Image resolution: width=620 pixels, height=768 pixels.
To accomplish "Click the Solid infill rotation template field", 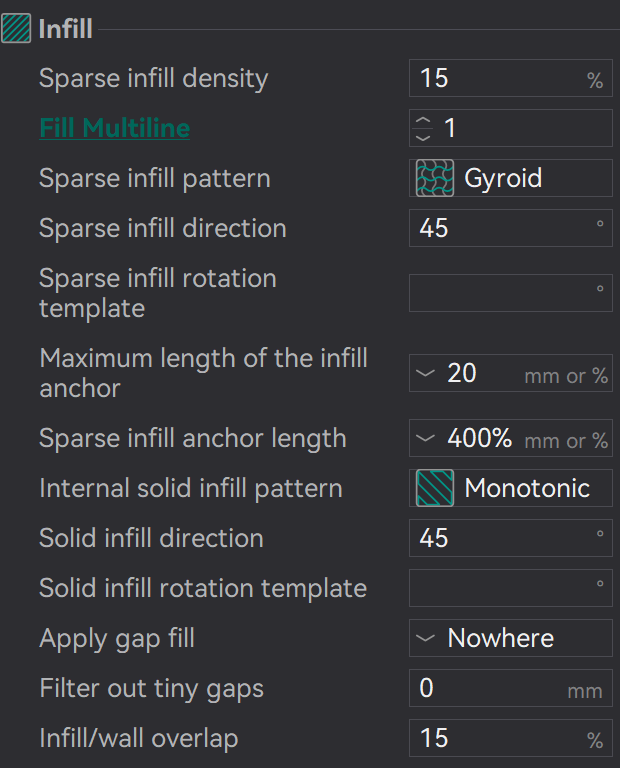I will (x=495, y=588).
